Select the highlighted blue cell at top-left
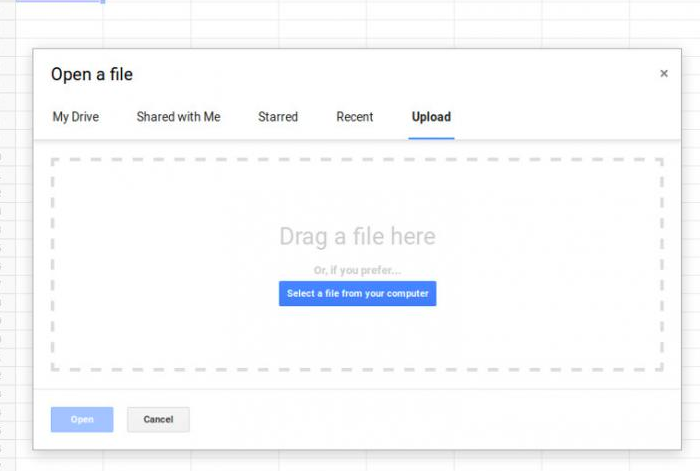Viewport: 700px width, 471px height. coord(52,1)
